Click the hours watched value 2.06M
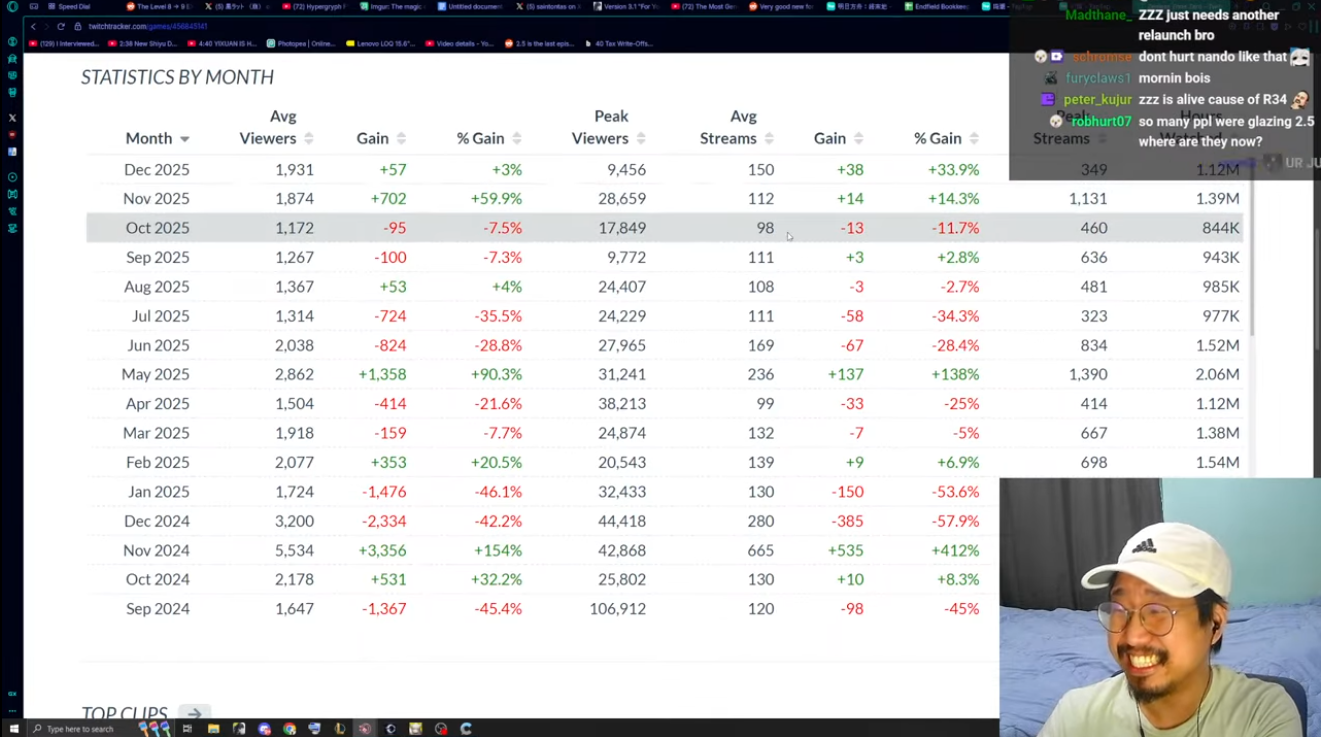The image size is (1321, 737). [x=1218, y=375]
